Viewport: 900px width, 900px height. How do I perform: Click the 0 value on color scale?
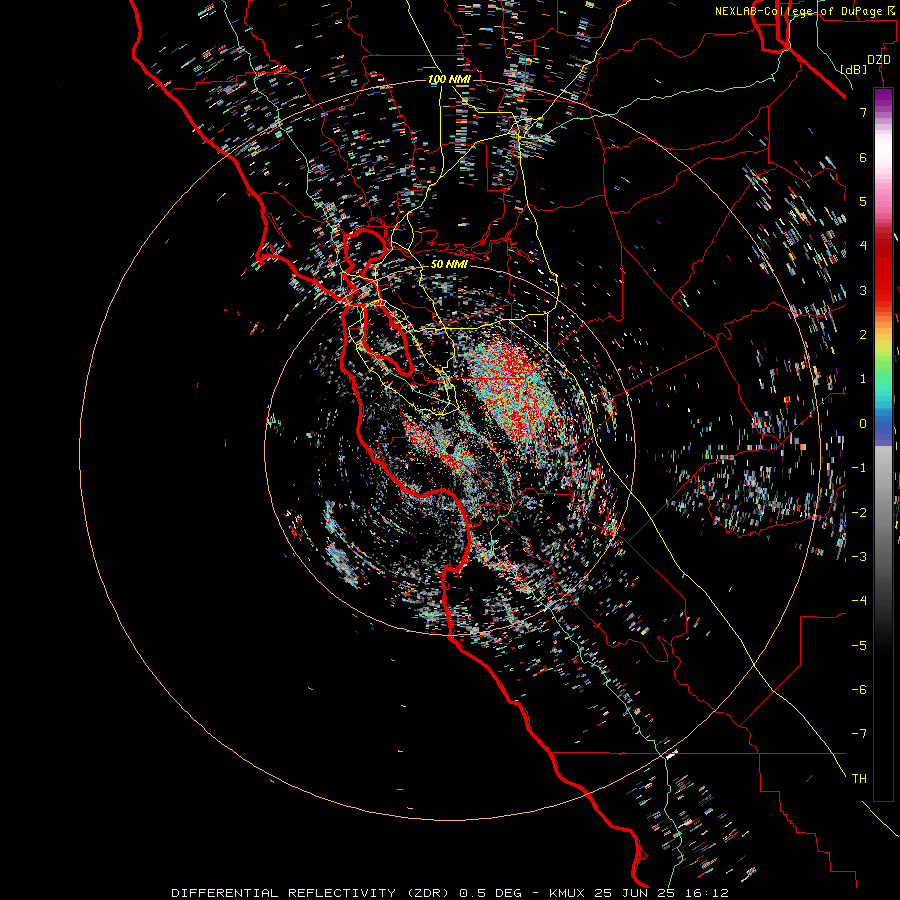tap(863, 424)
